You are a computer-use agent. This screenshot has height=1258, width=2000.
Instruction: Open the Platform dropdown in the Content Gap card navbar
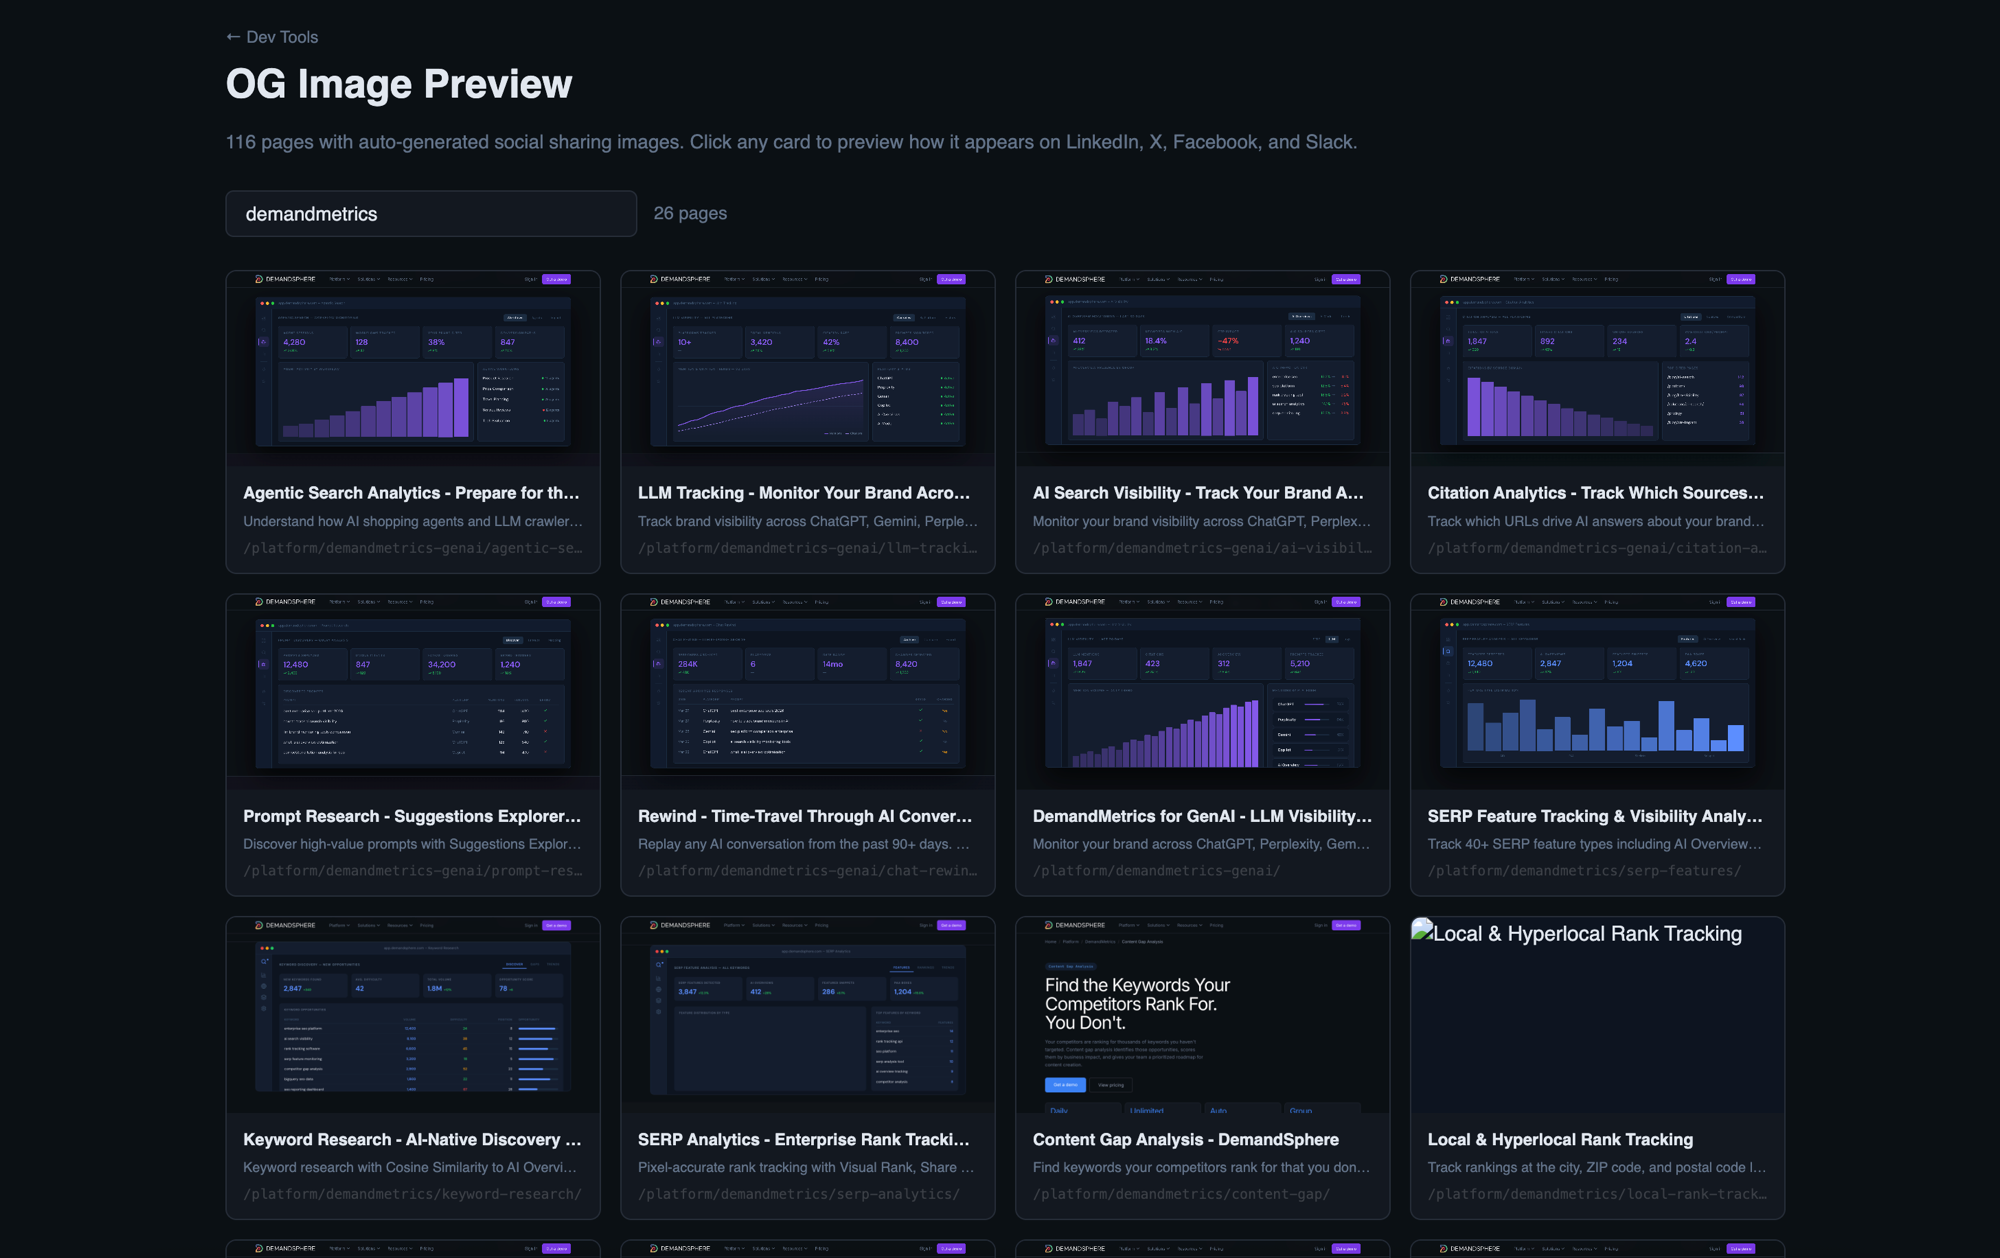coord(1126,925)
